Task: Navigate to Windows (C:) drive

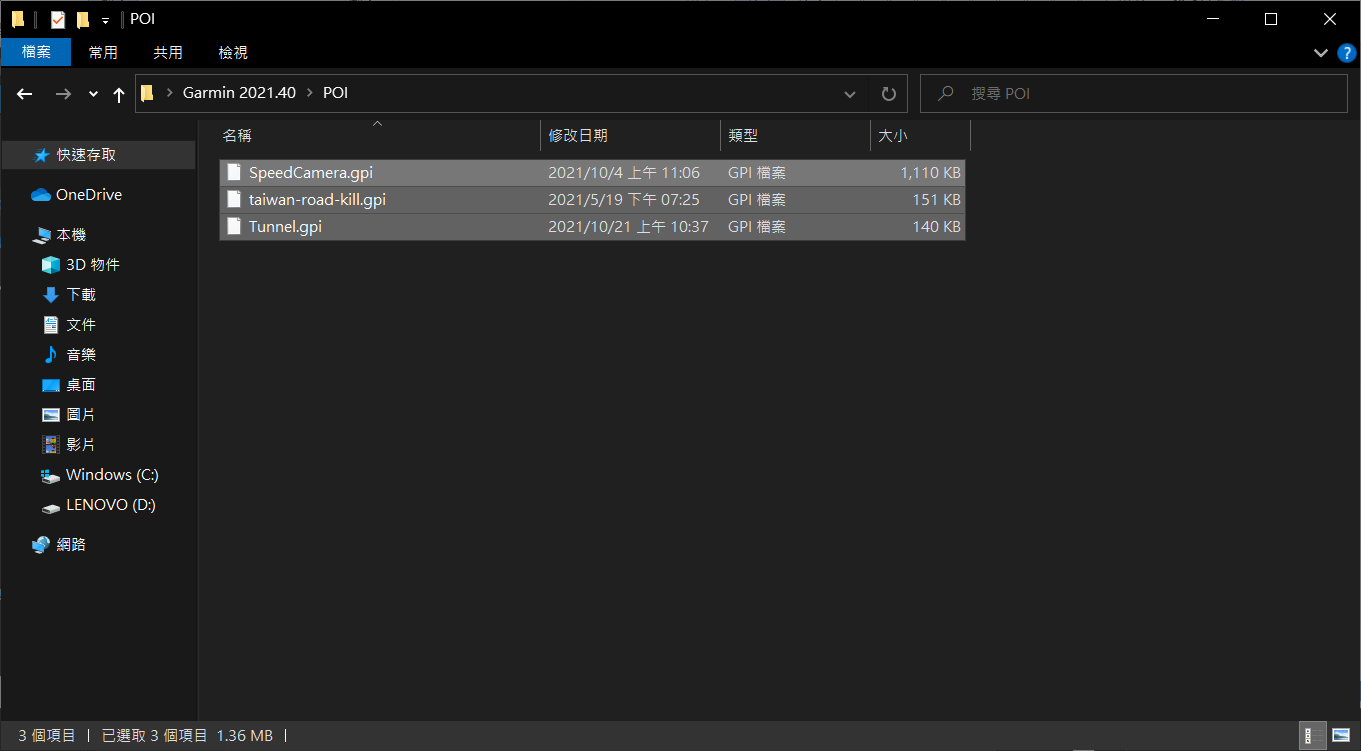Action: (x=112, y=474)
